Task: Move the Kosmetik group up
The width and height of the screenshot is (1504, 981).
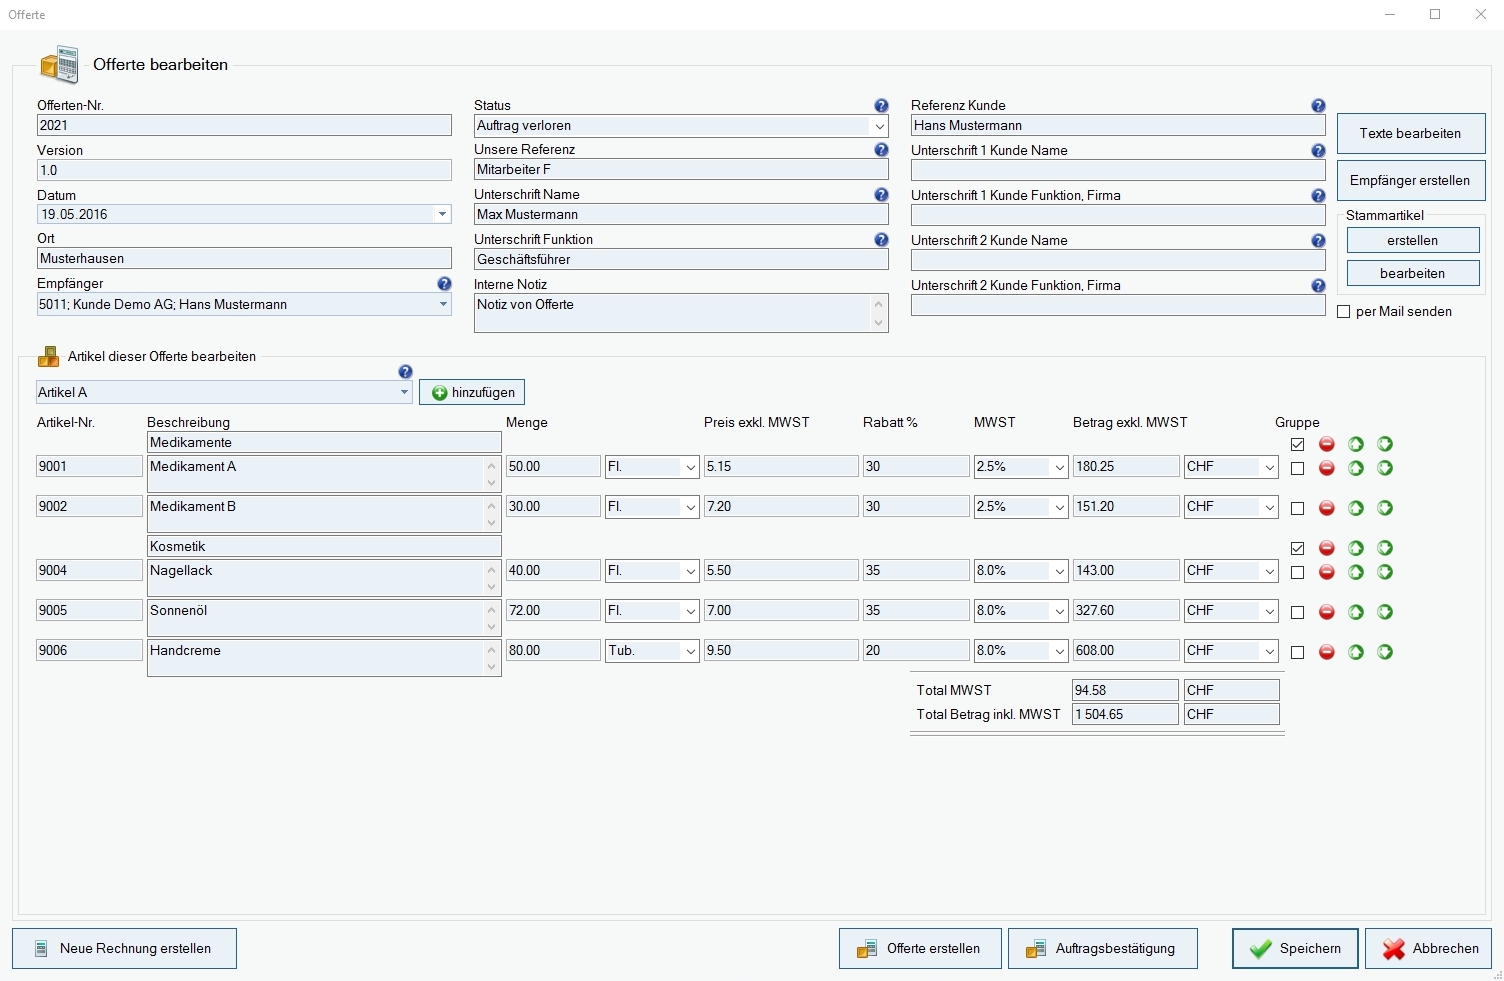Action: (1356, 548)
